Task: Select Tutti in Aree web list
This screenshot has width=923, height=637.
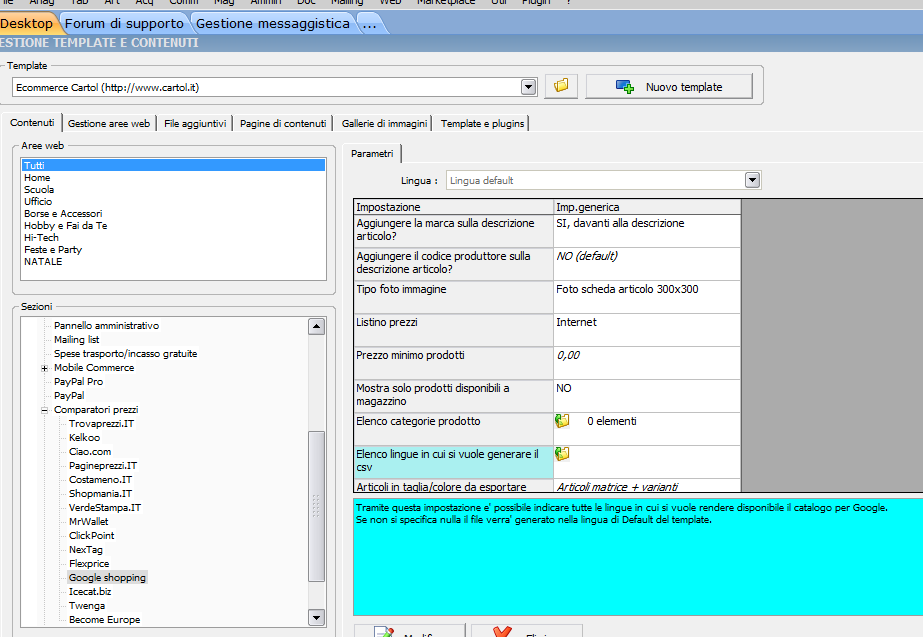Action: 173,165
